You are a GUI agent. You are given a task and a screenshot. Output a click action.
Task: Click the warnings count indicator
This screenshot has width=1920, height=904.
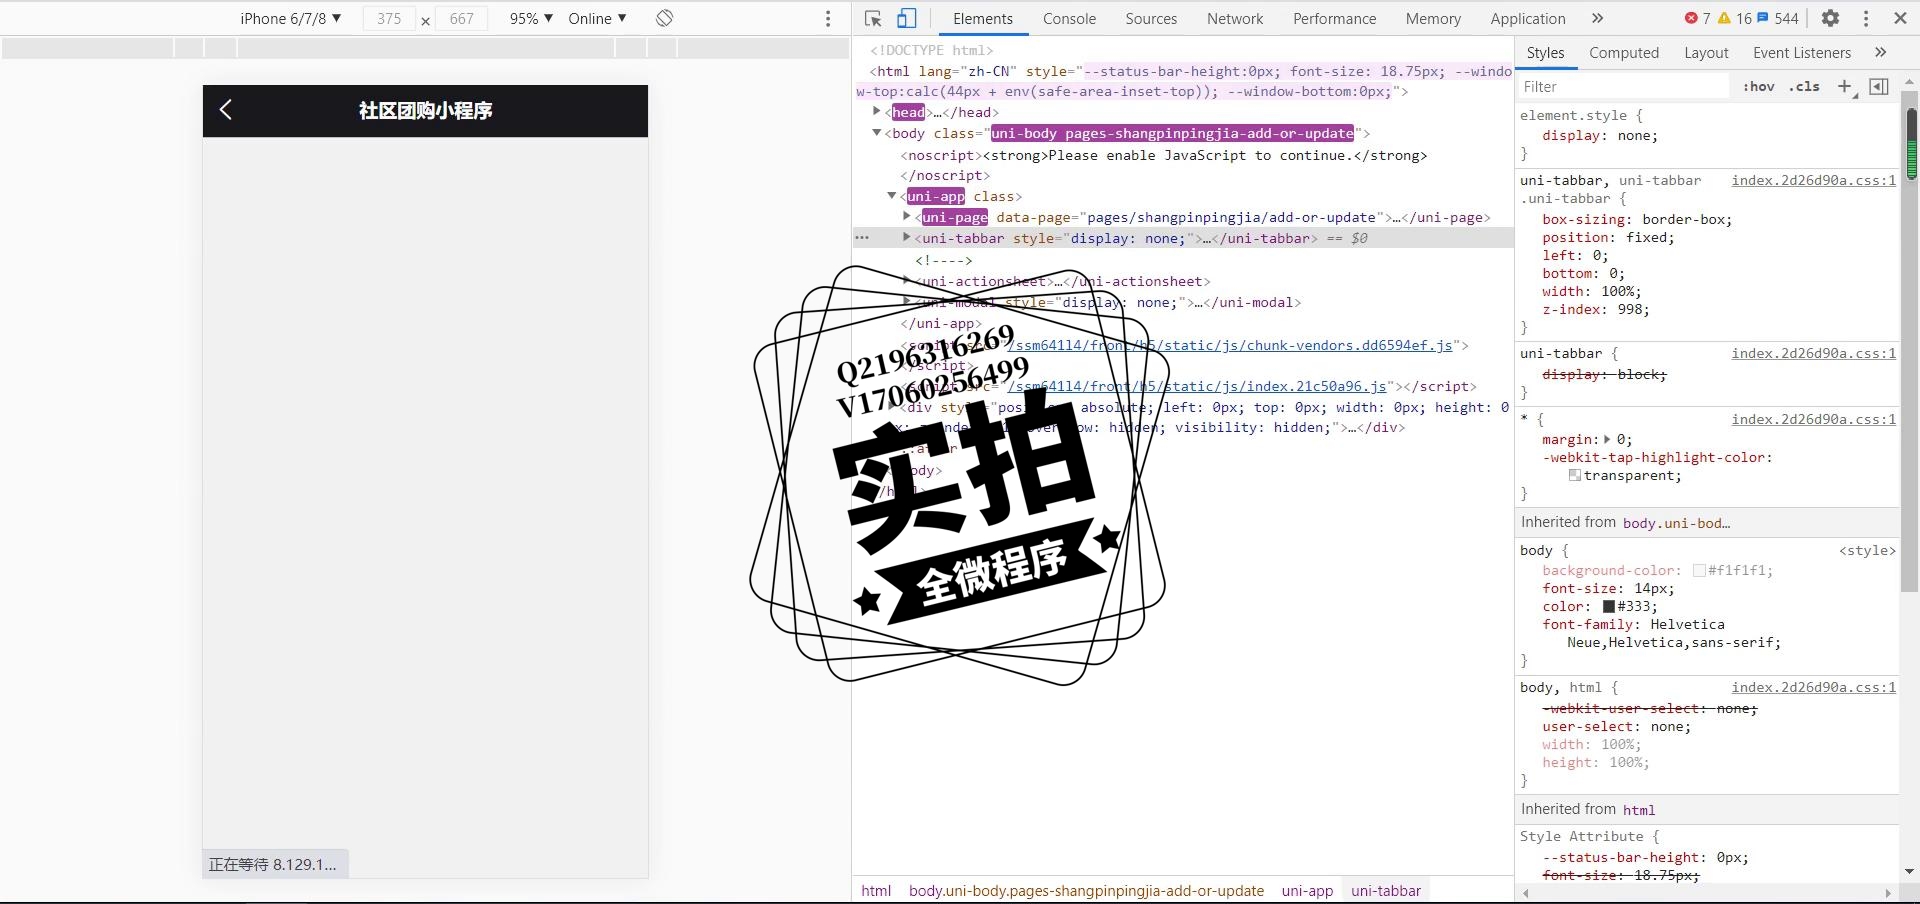click(1734, 18)
